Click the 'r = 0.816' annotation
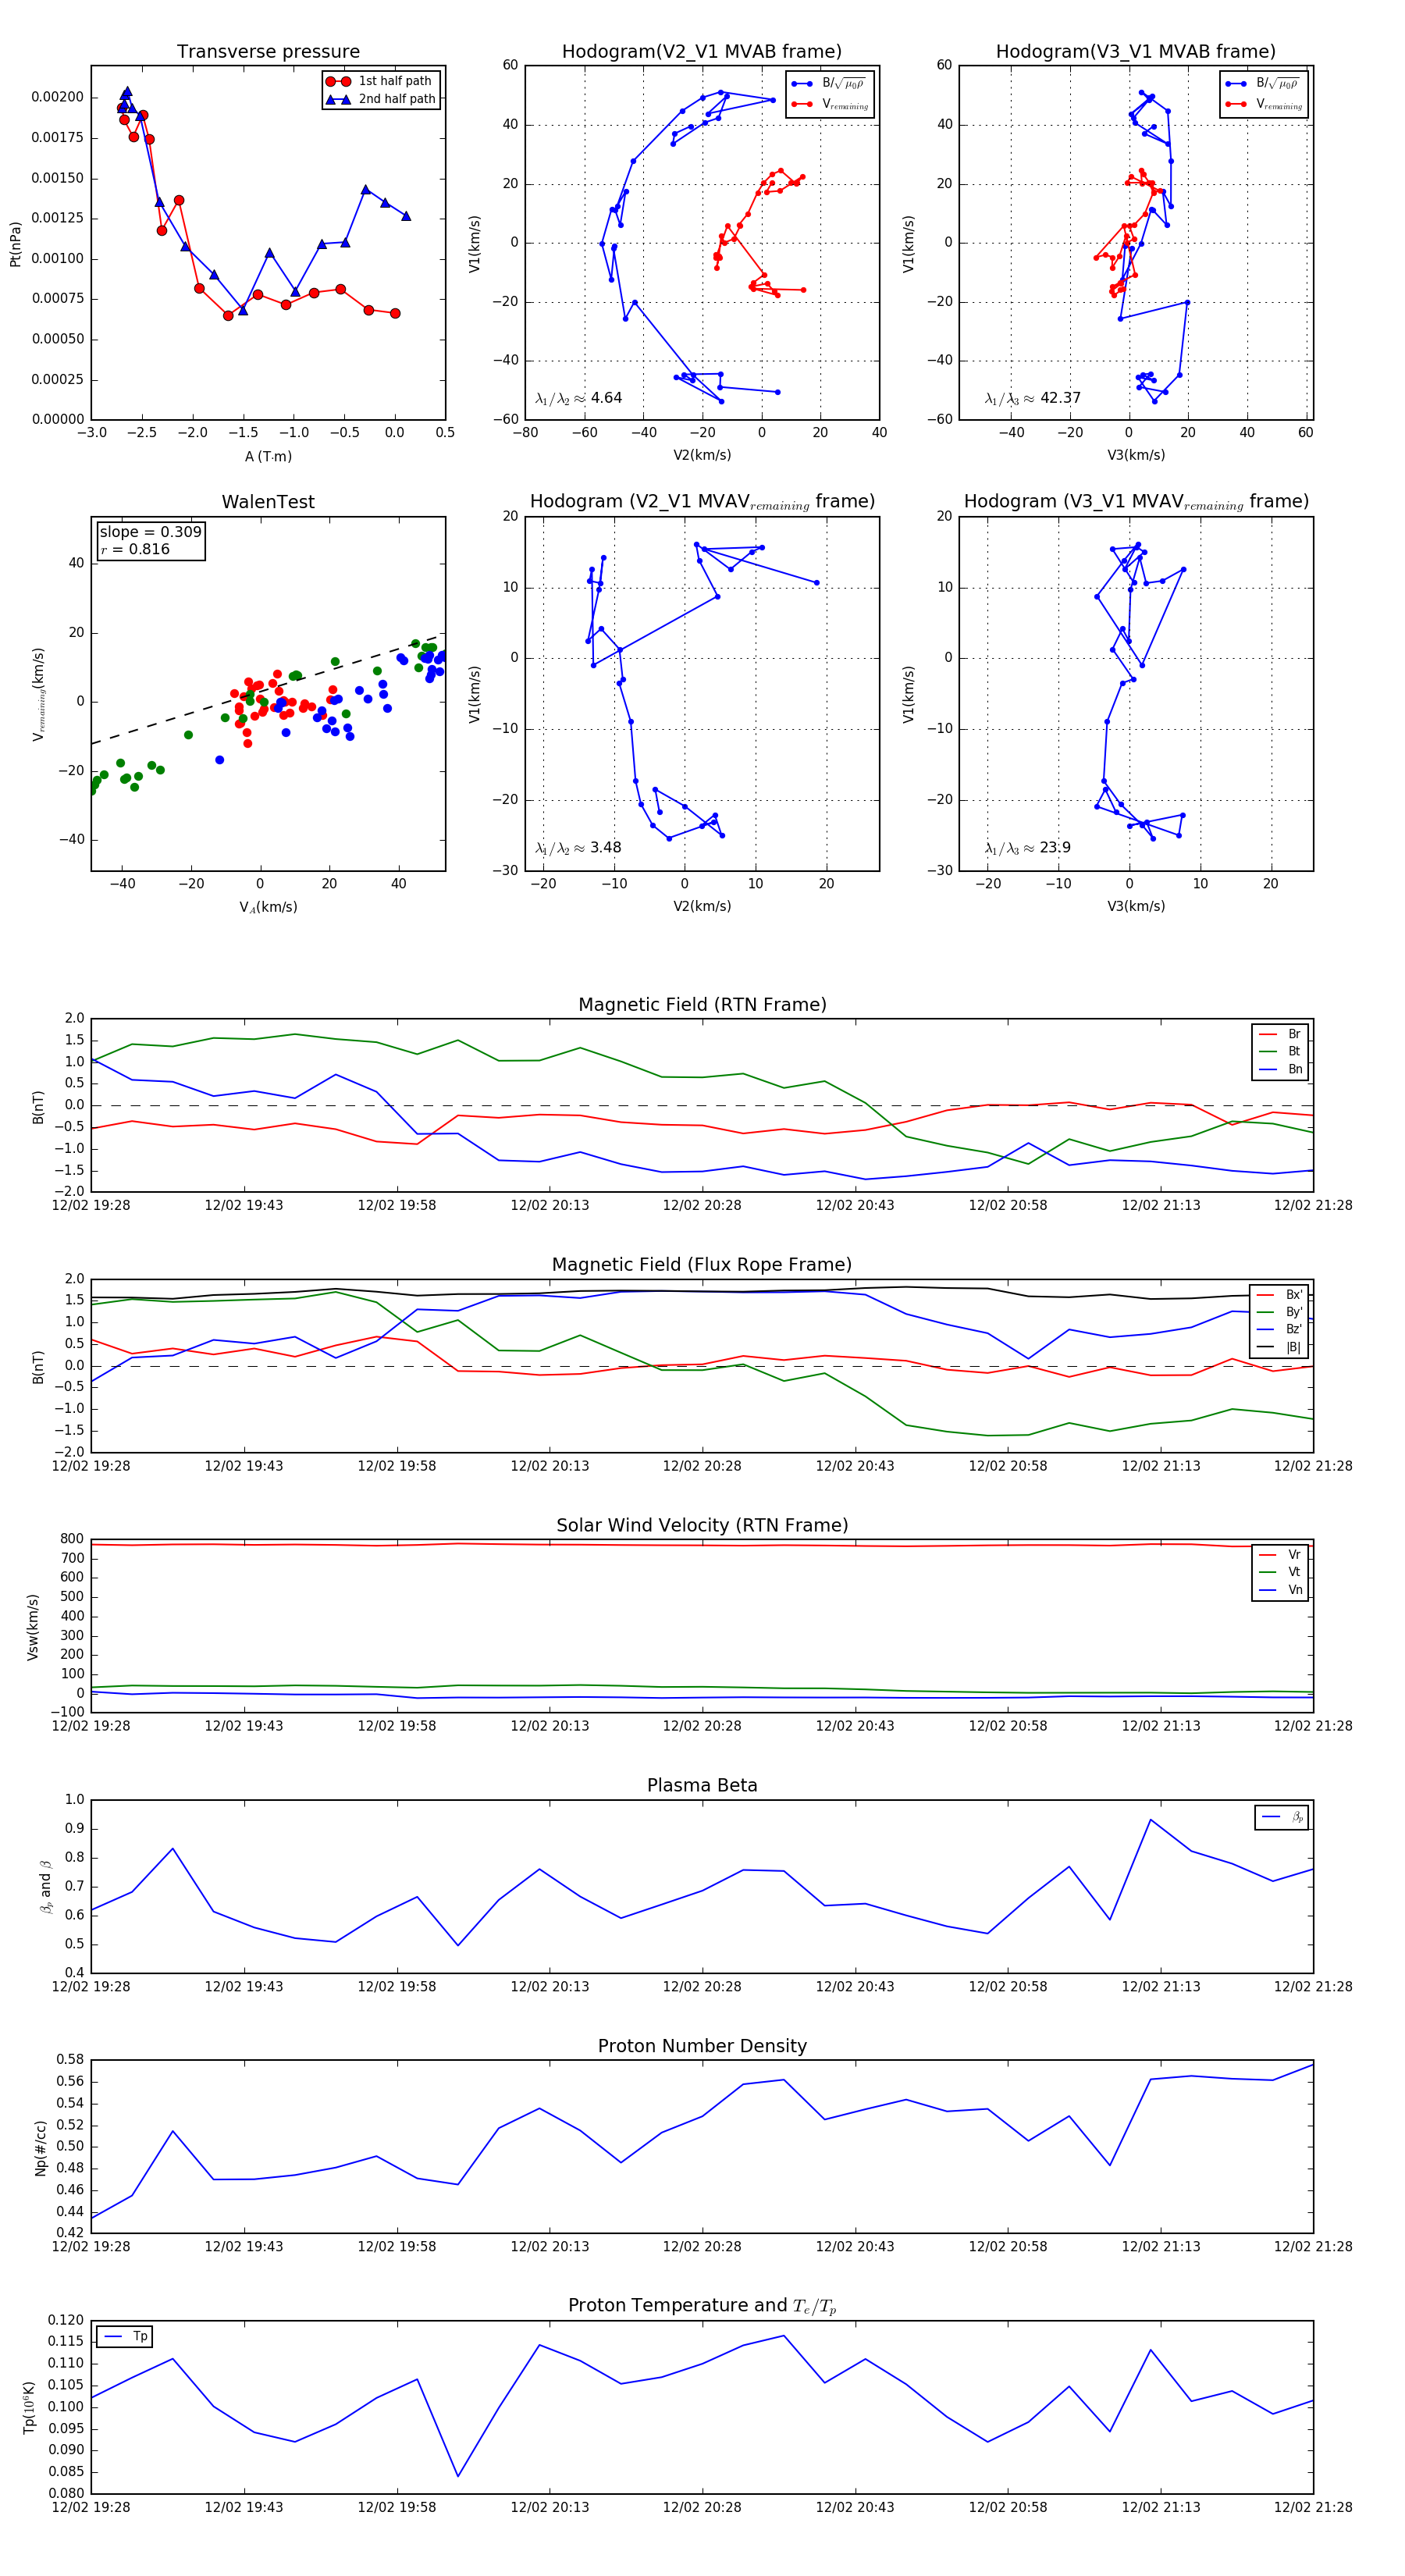This screenshot has width=1405, height=2576. coord(135,549)
